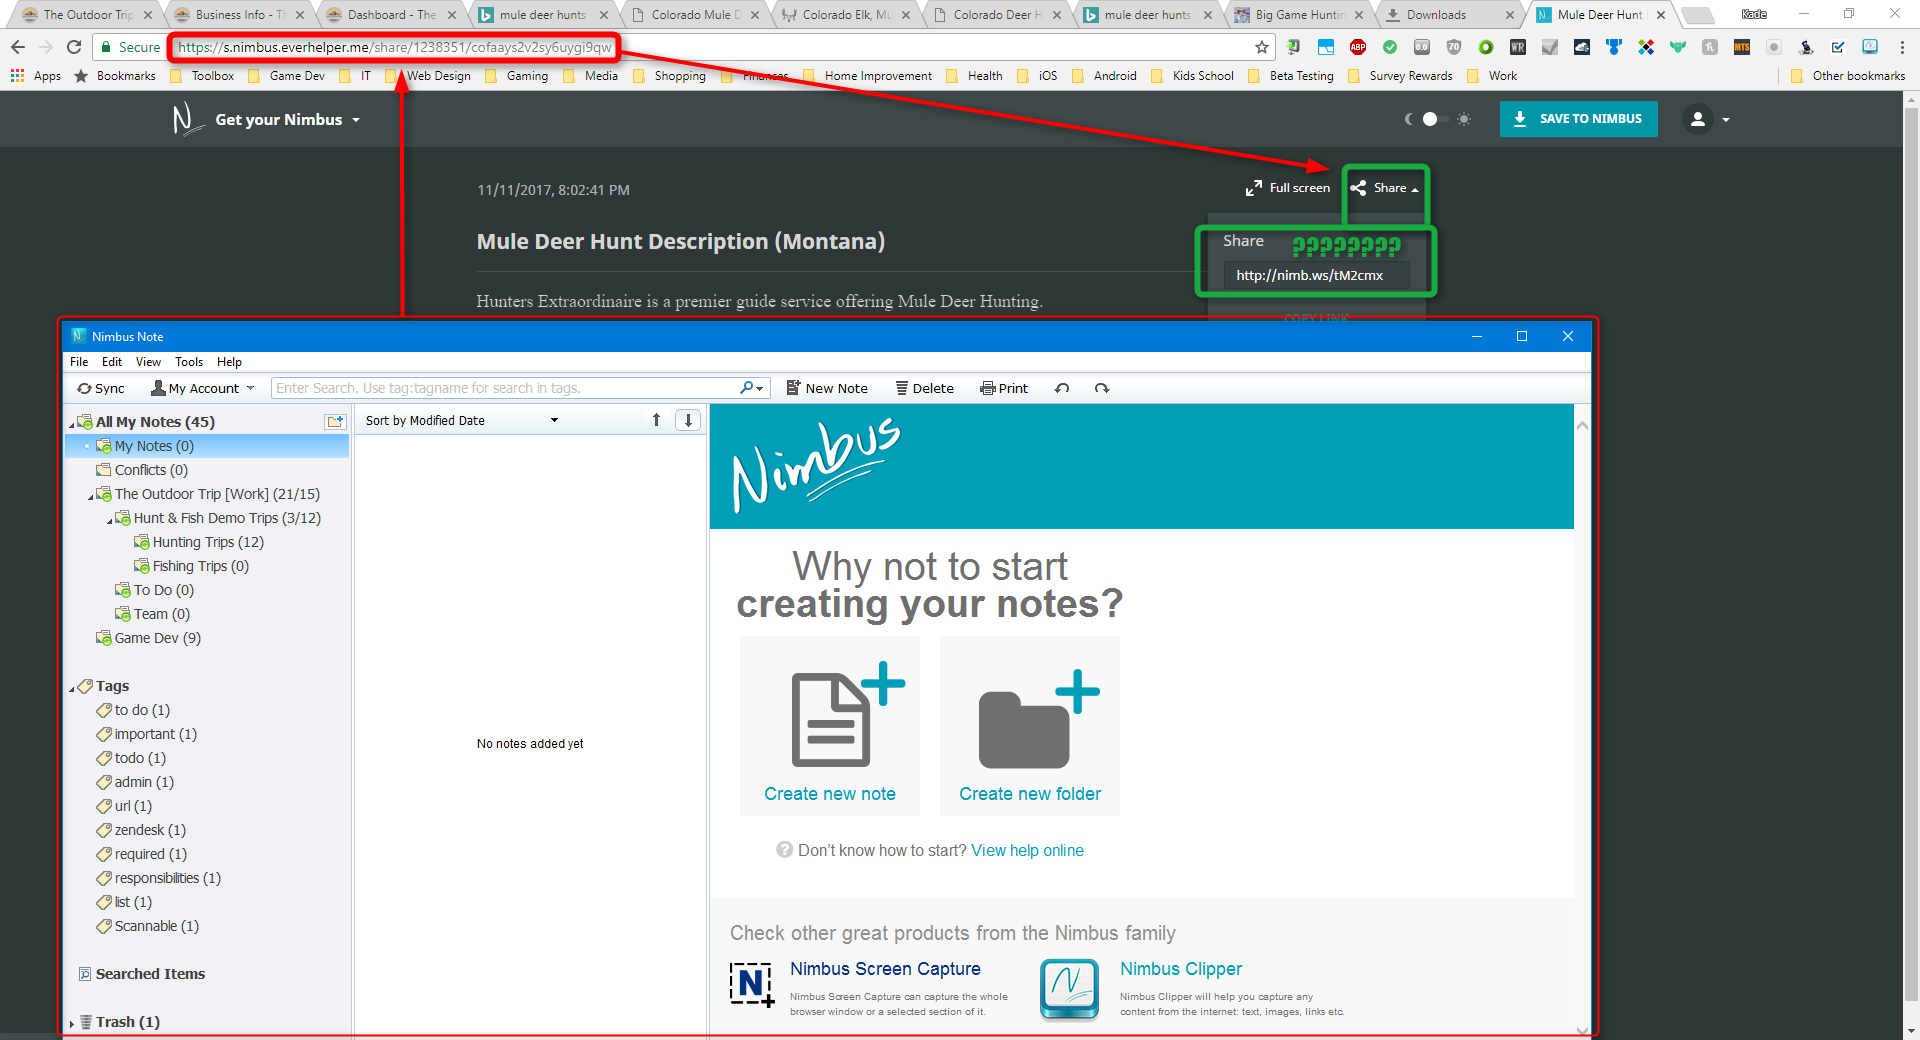Open the My Account dropdown in Nimbus Note

pyautogui.click(x=203, y=388)
